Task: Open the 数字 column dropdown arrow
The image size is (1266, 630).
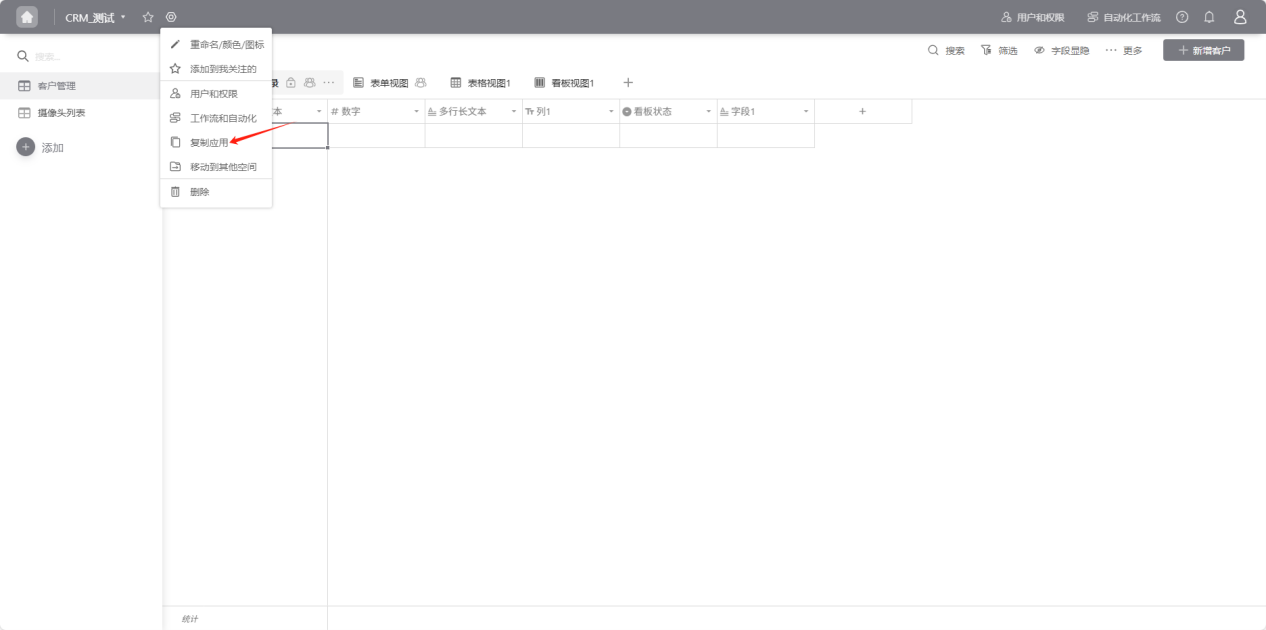Action: click(417, 112)
